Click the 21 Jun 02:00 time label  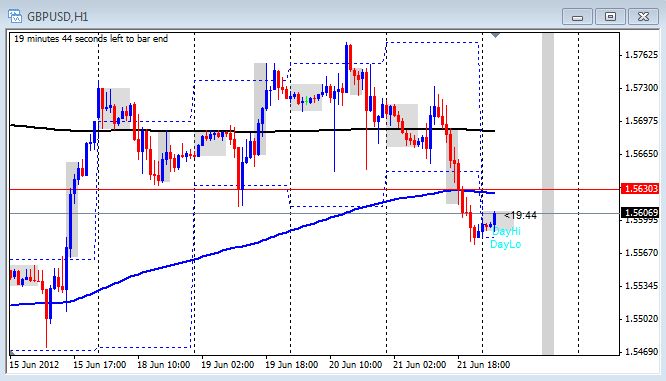click(x=420, y=365)
